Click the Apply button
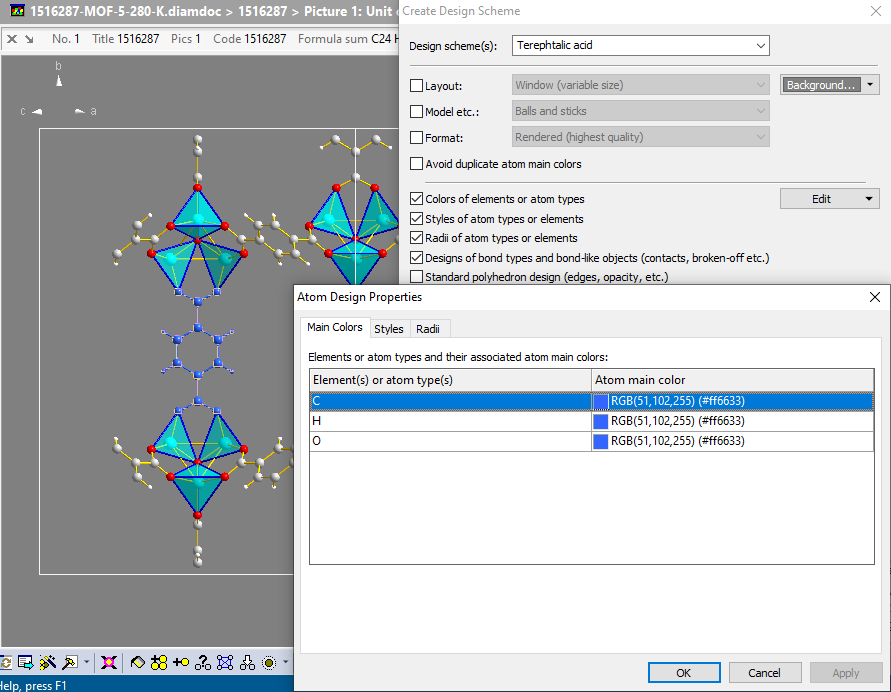 pos(846,672)
